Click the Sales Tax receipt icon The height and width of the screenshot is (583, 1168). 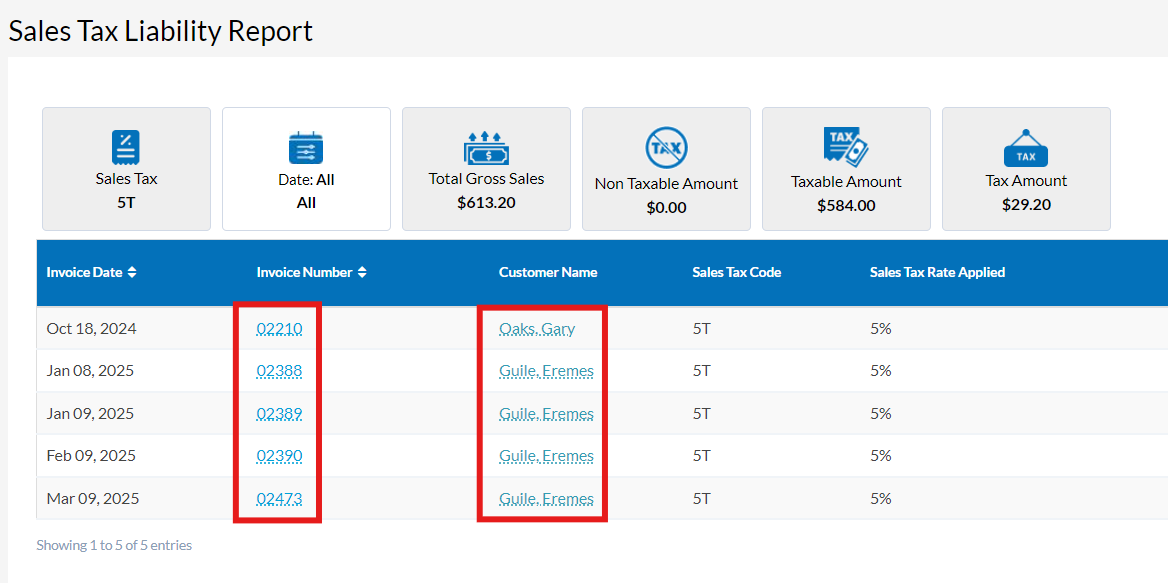click(x=126, y=147)
